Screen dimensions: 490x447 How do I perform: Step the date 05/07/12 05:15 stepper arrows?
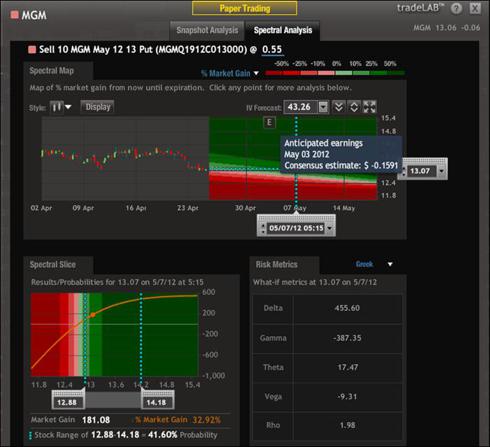[263, 228]
